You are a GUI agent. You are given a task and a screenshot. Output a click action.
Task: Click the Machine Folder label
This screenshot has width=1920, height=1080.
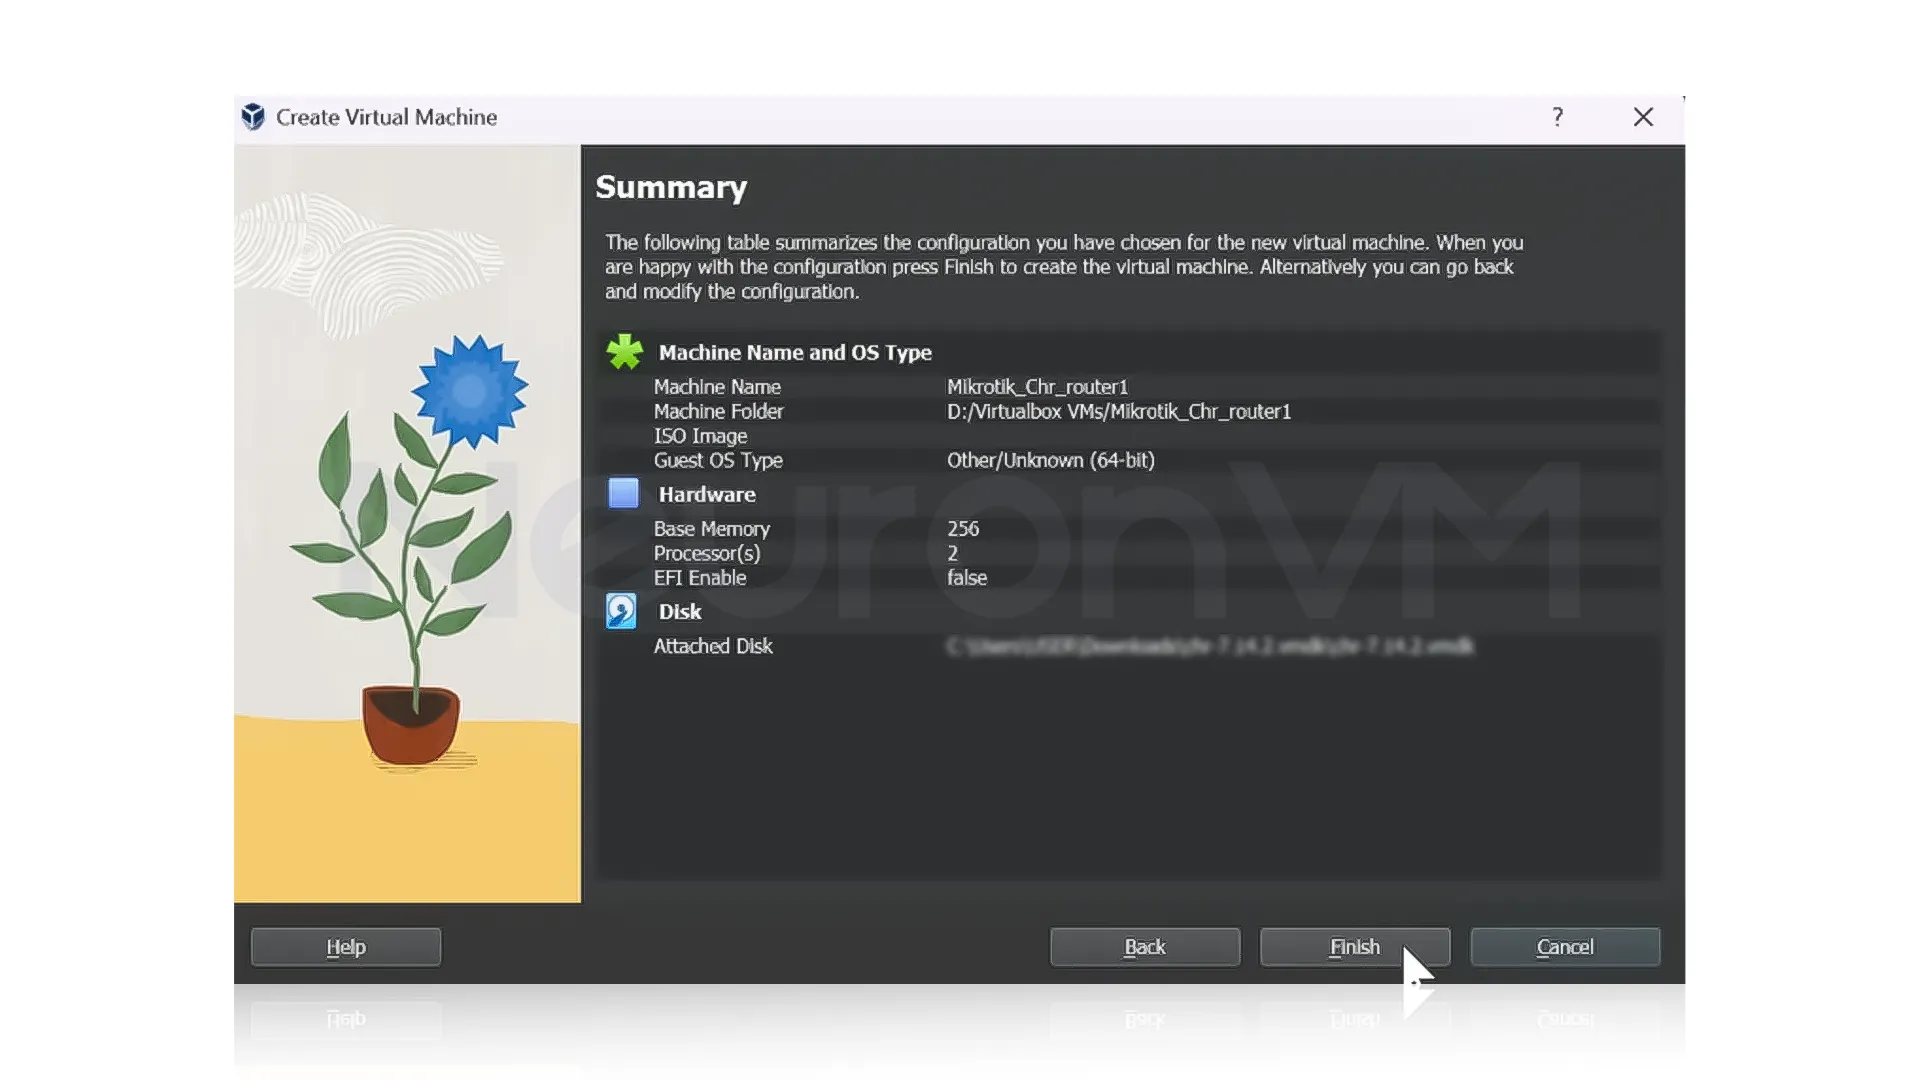point(718,411)
